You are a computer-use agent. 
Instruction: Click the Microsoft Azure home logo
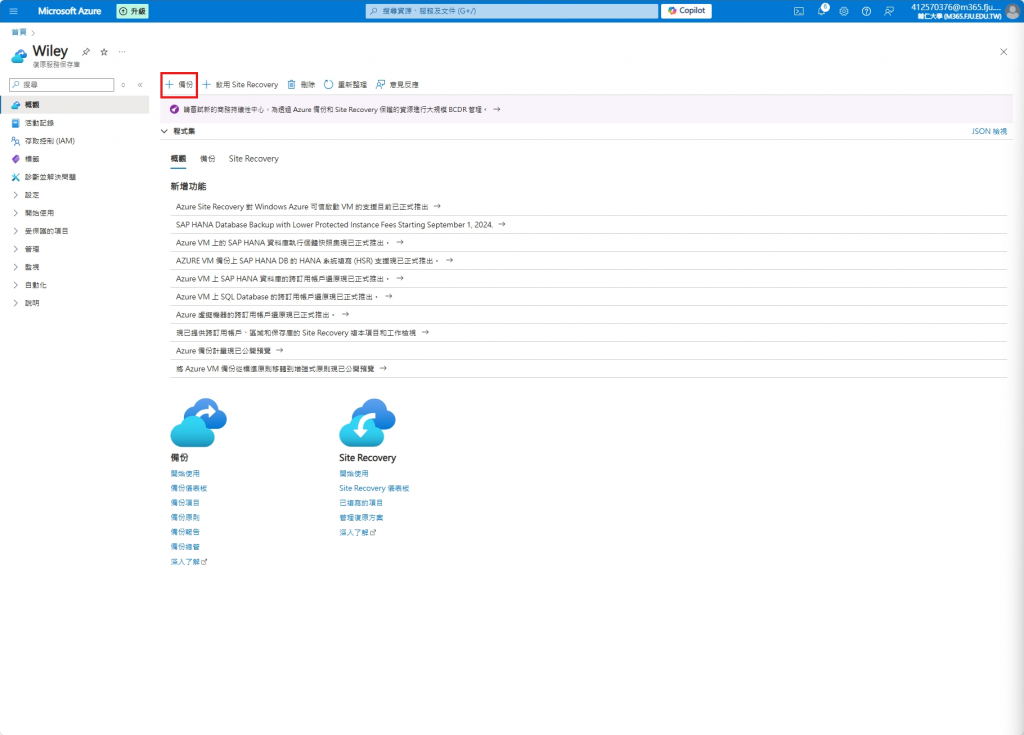point(69,11)
